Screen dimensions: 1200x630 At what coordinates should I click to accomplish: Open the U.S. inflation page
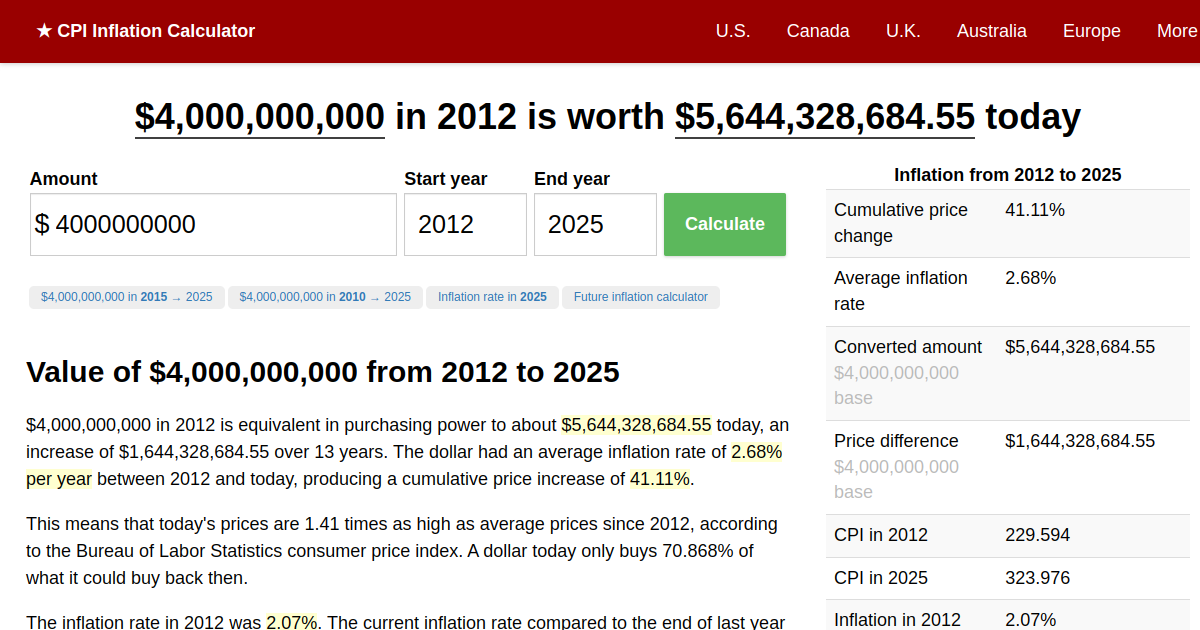pyautogui.click(x=733, y=31)
